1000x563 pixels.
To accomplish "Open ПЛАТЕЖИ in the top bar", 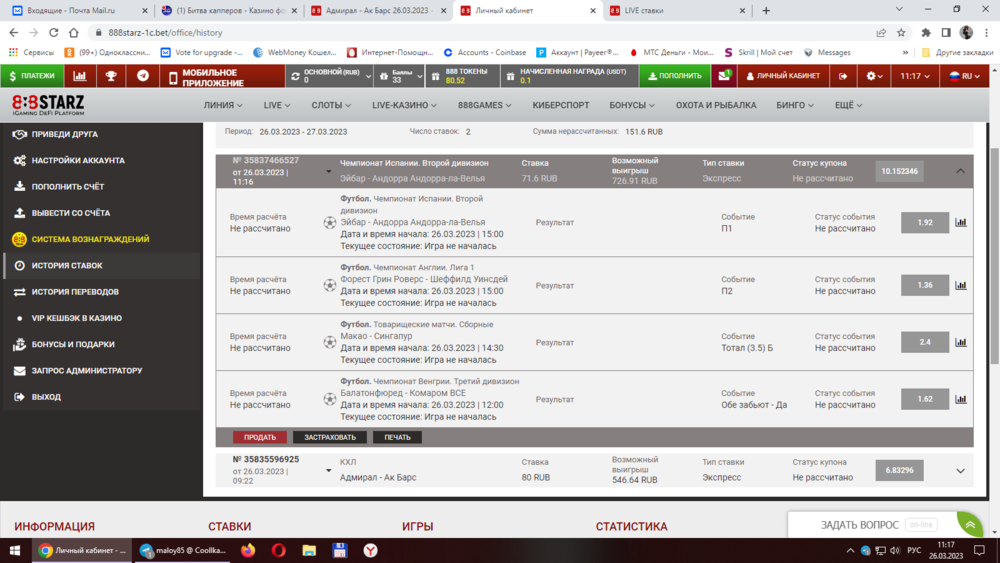I will [32, 76].
